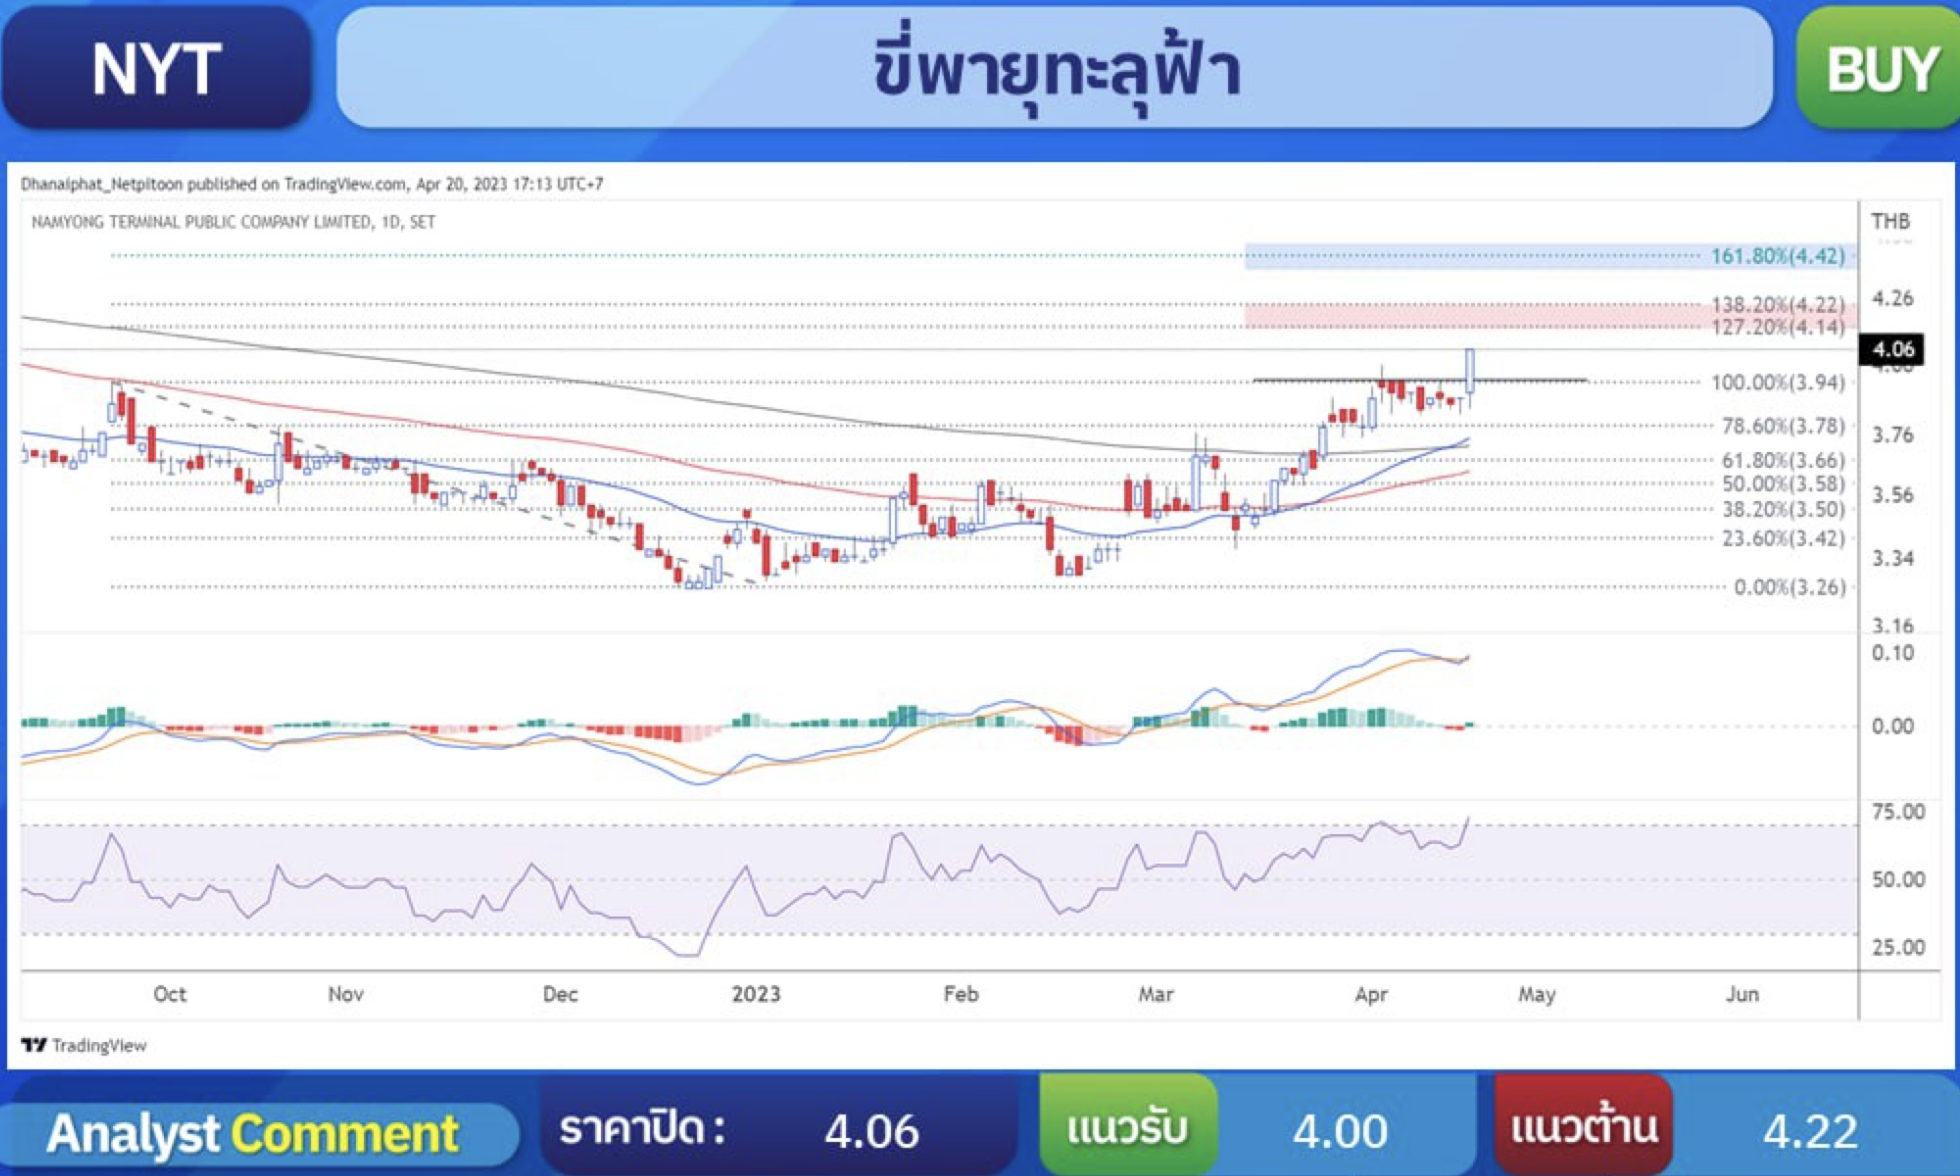Click the 61.80%(3.66) Fibonacci label
This screenshot has width=1960, height=1176.
(1782, 460)
